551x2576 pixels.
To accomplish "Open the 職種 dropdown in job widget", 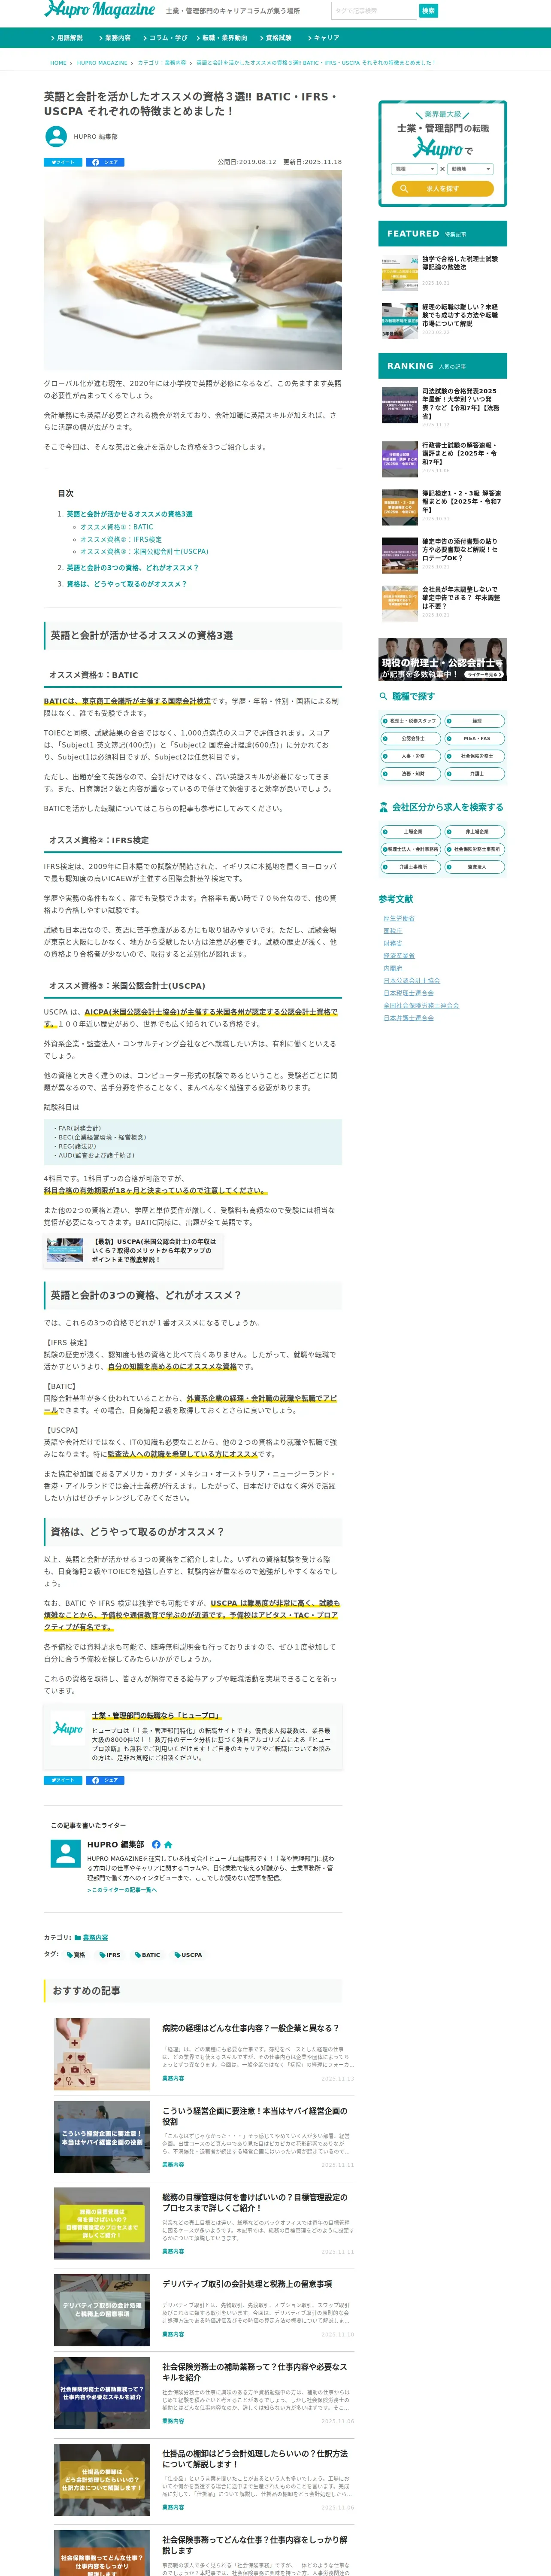I will [x=414, y=169].
